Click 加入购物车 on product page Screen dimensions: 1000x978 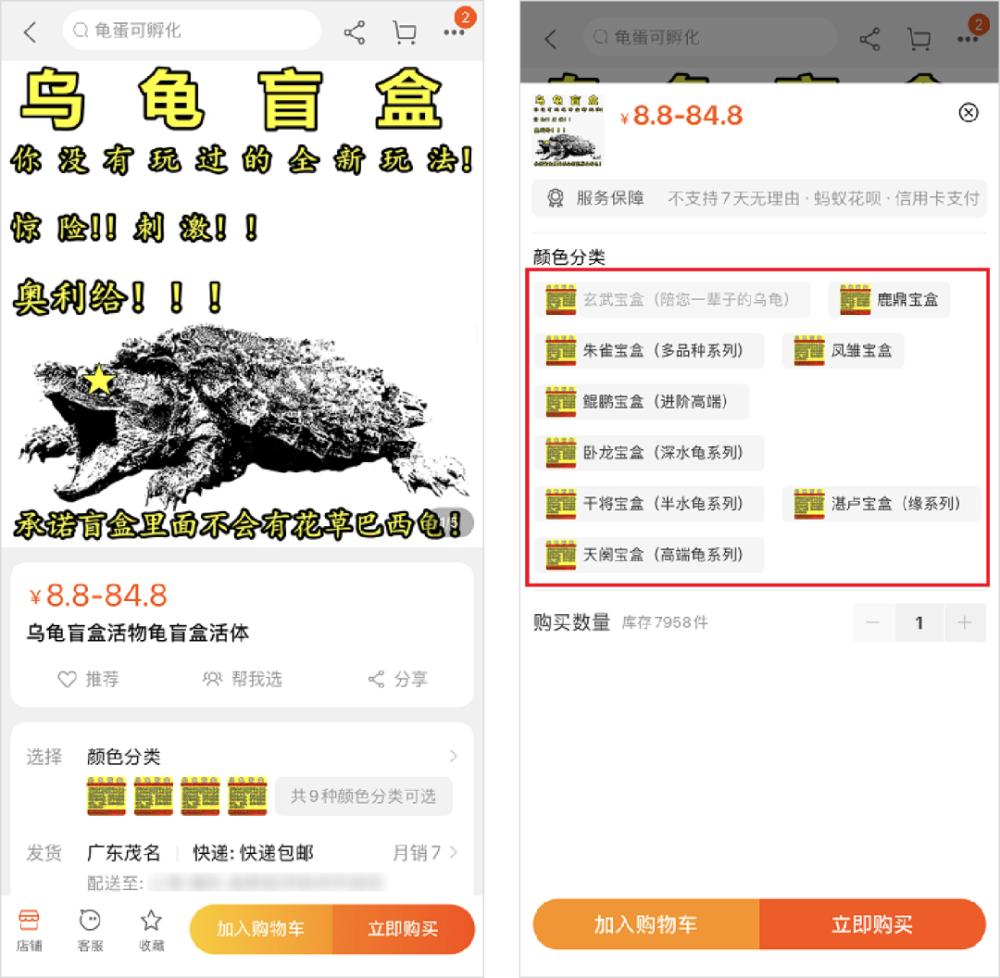point(261,929)
